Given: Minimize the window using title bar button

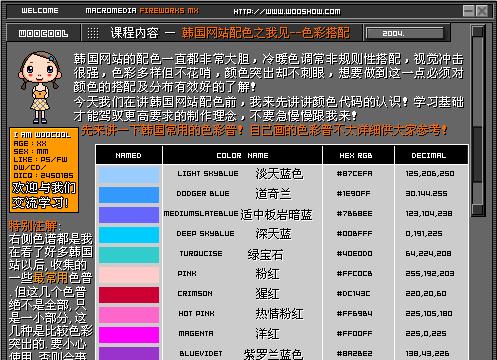Looking at the screenshot, I should point(468,11).
